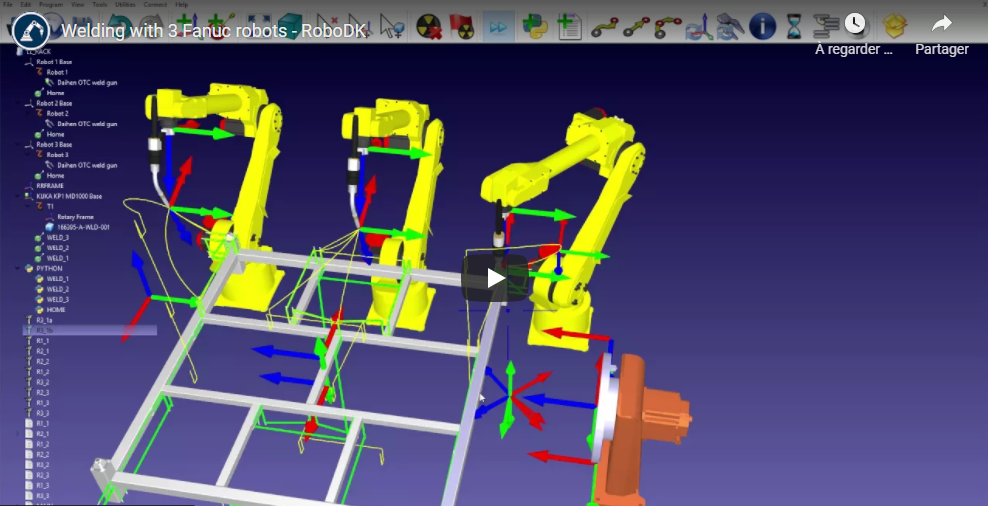988x506 pixels.
Task: Collapse the KUKA KP1 MD1000 Base node
Action: [18, 196]
